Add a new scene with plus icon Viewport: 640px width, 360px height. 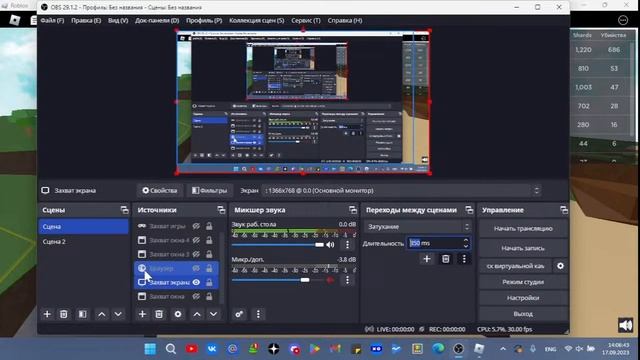point(47,314)
